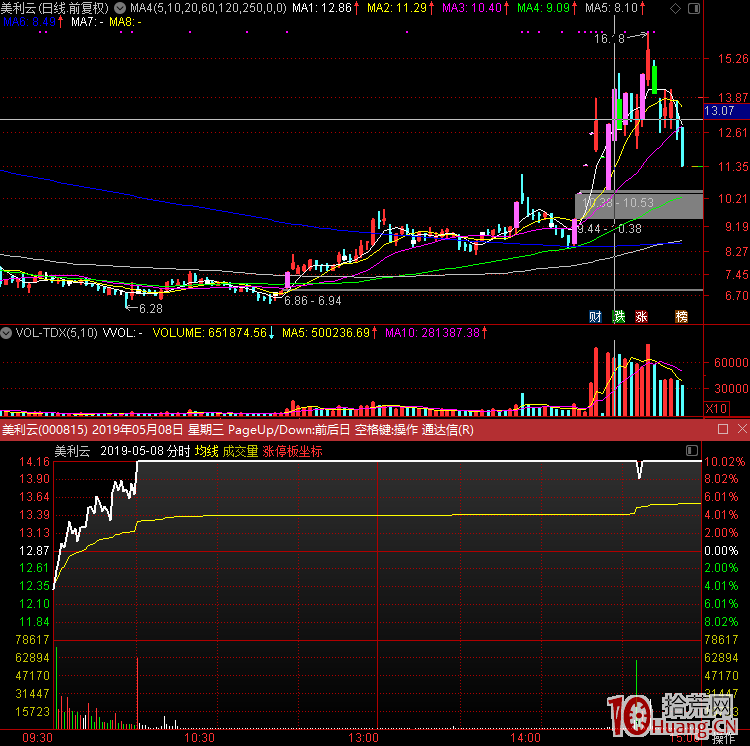Click the 10:30 time axis label
Image resolution: width=750 pixels, height=746 pixels.
tap(199, 738)
